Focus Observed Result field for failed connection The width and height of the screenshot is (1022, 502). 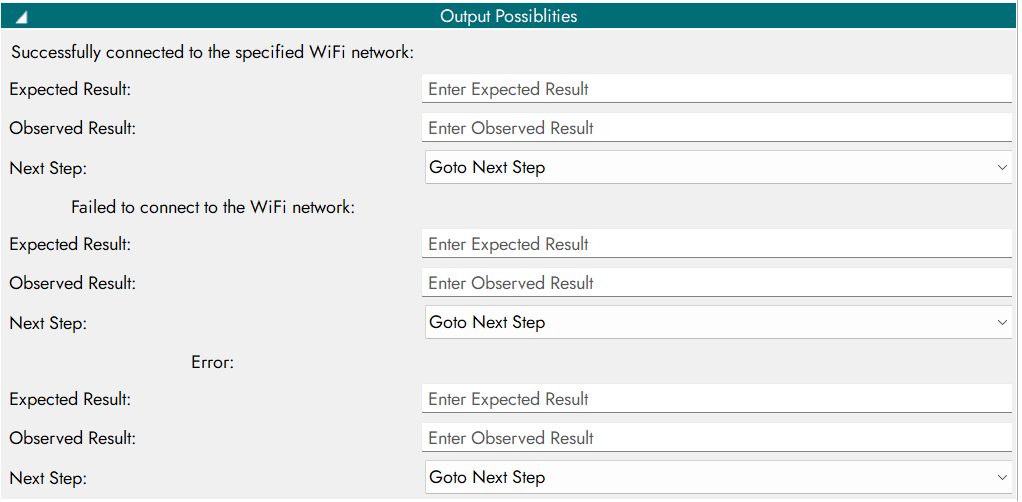716,283
